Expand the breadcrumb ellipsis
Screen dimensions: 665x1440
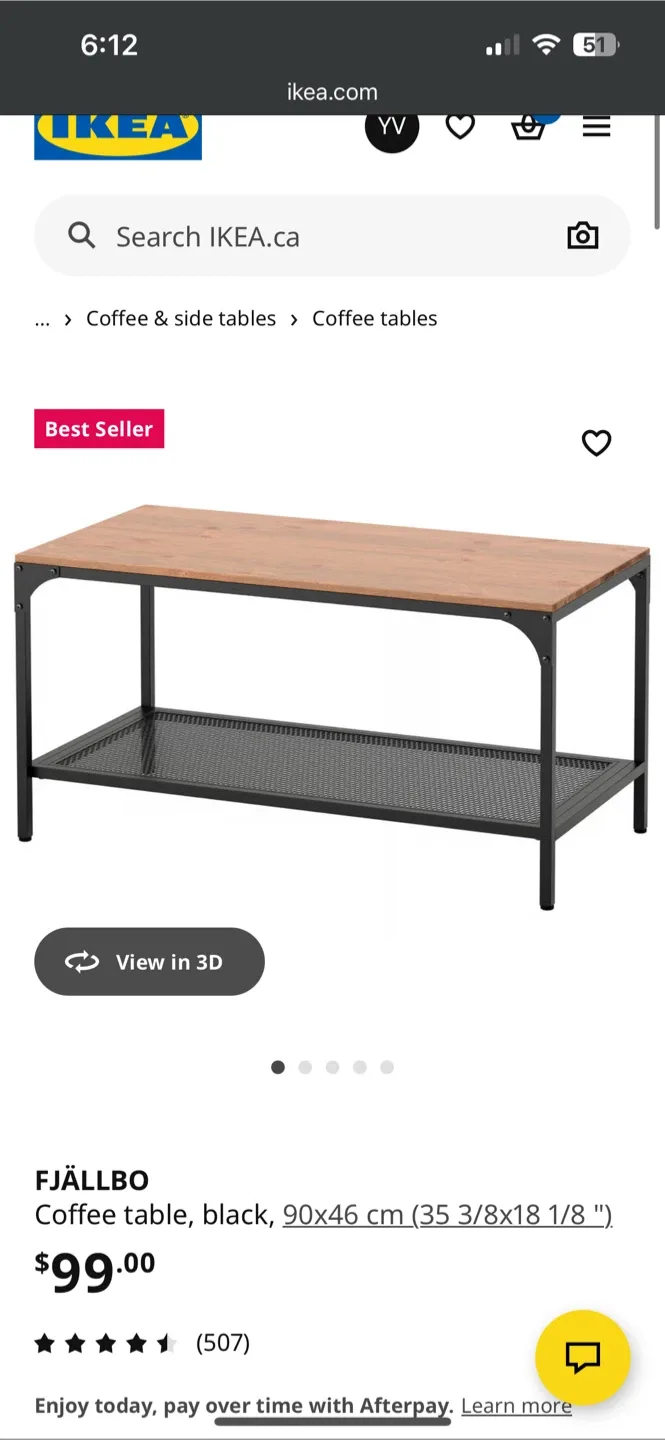point(42,319)
